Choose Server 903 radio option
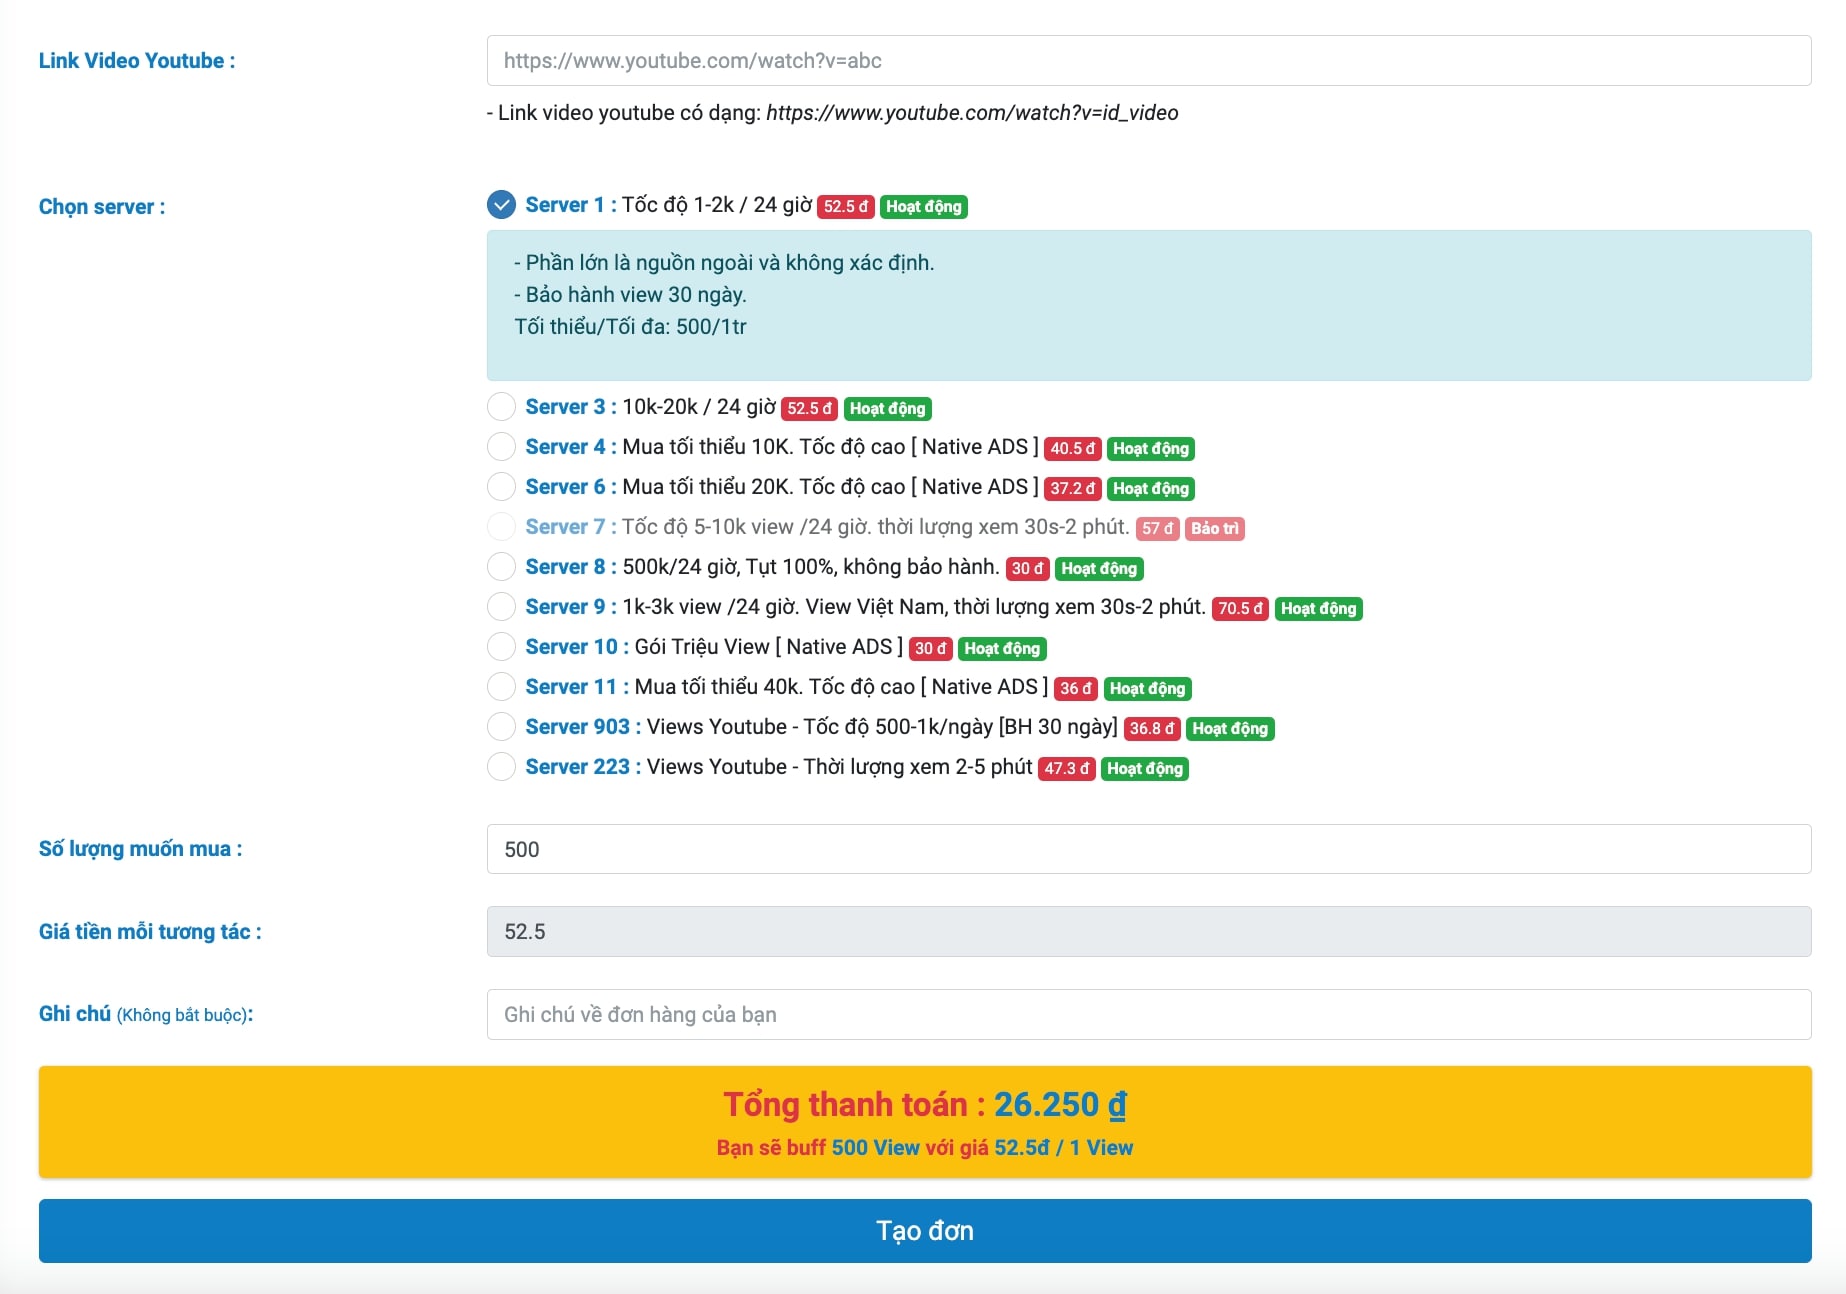Viewport: 1846px width, 1294px height. [x=501, y=727]
